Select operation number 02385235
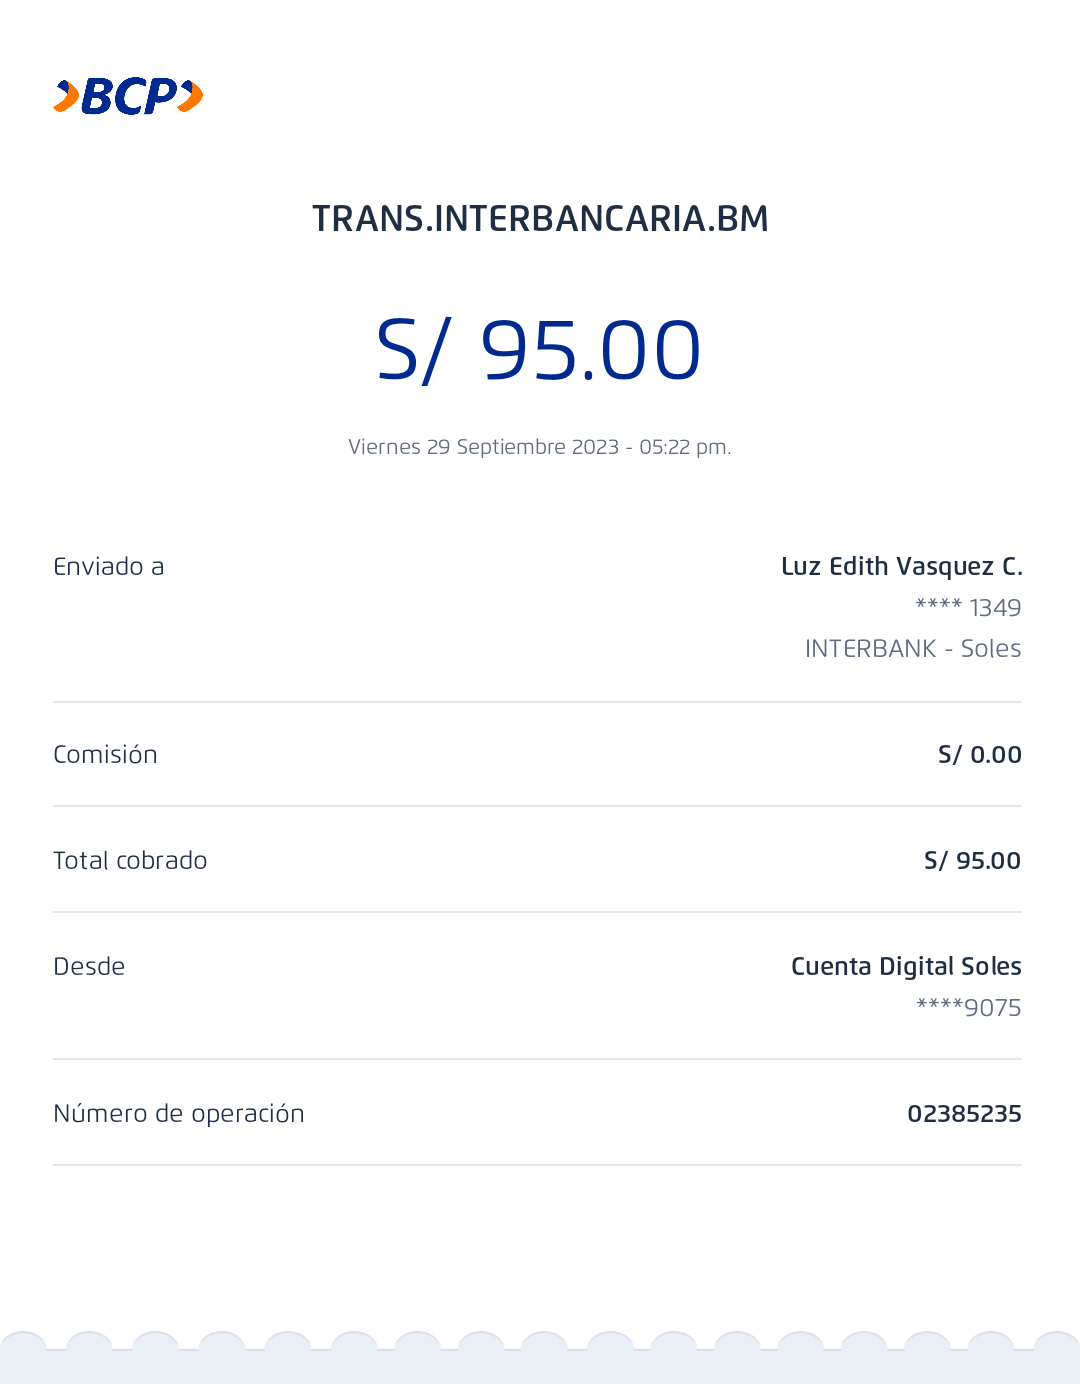Screen dimensions: 1080x1384 pos(964,1114)
